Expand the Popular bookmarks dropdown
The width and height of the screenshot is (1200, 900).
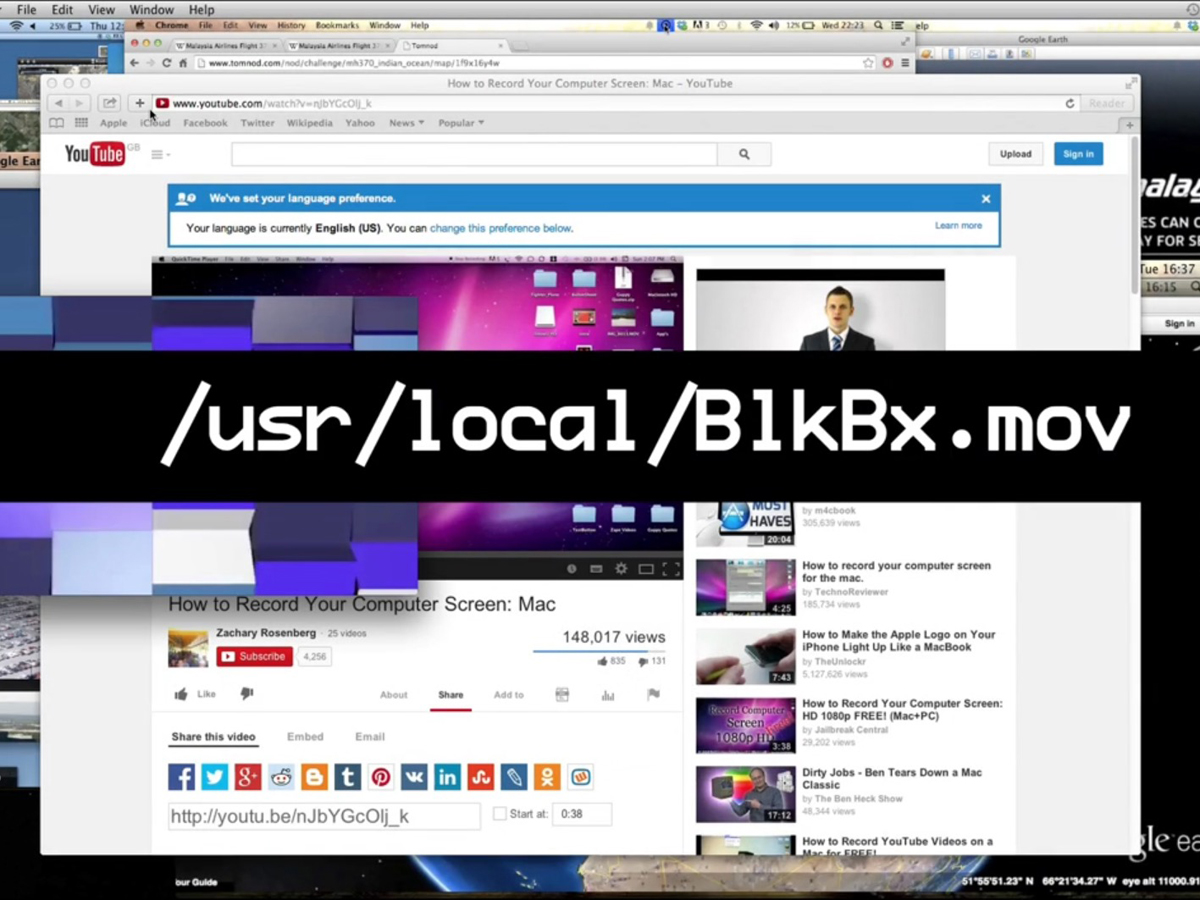(460, 123)
